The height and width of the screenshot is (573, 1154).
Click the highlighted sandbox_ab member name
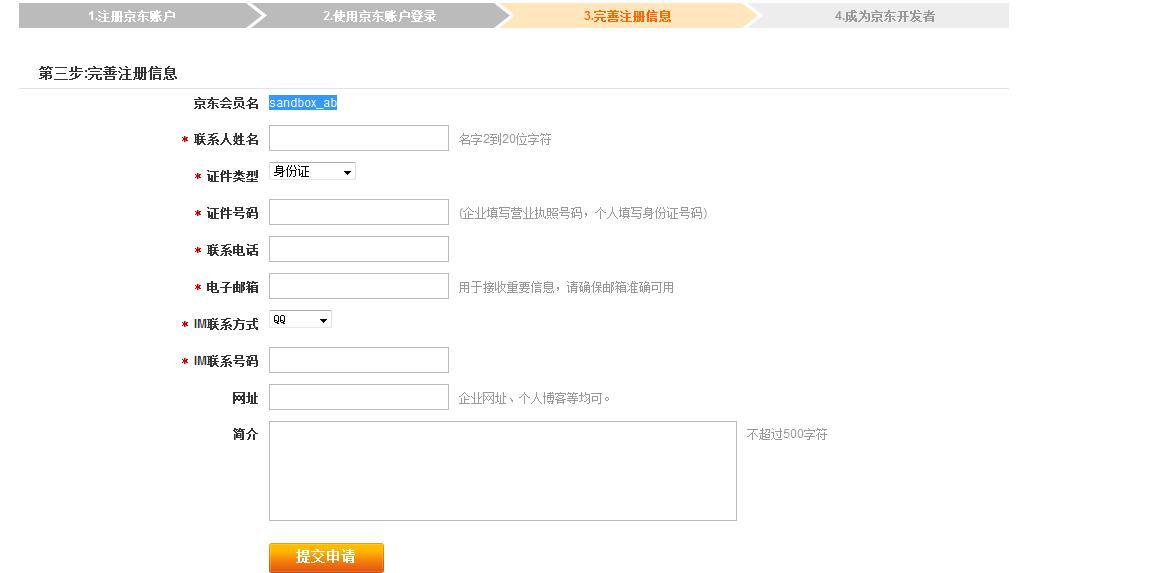(303, 103)
